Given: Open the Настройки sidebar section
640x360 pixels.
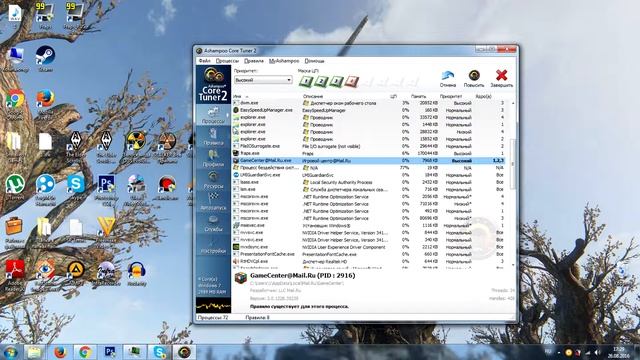Looking at the screenshot, I should point(213,245).
